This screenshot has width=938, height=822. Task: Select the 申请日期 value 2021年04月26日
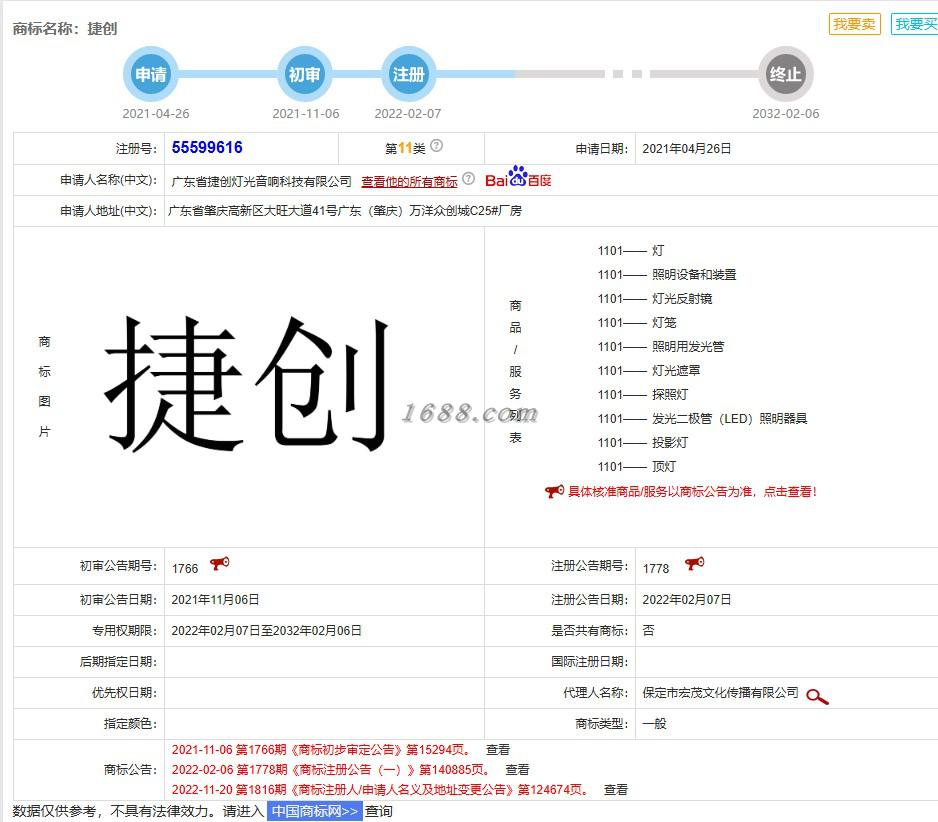click(687, 148)
